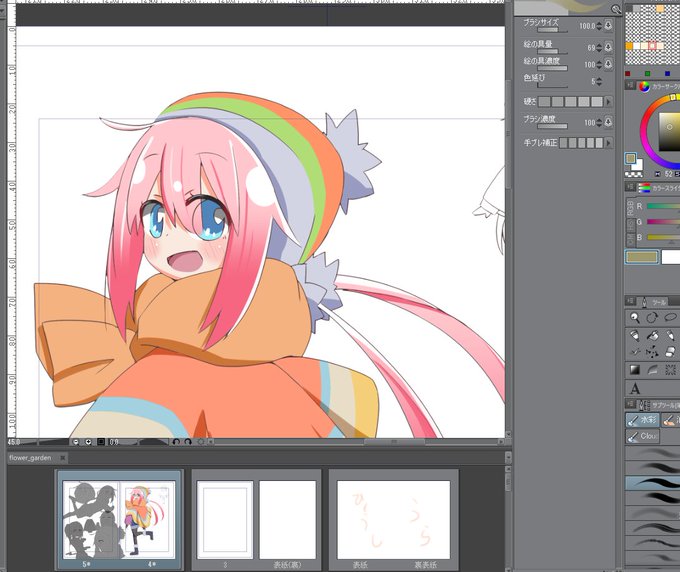Open the sub tool panel menu
This screenshot has width=680, height=572.
[630, 405]
